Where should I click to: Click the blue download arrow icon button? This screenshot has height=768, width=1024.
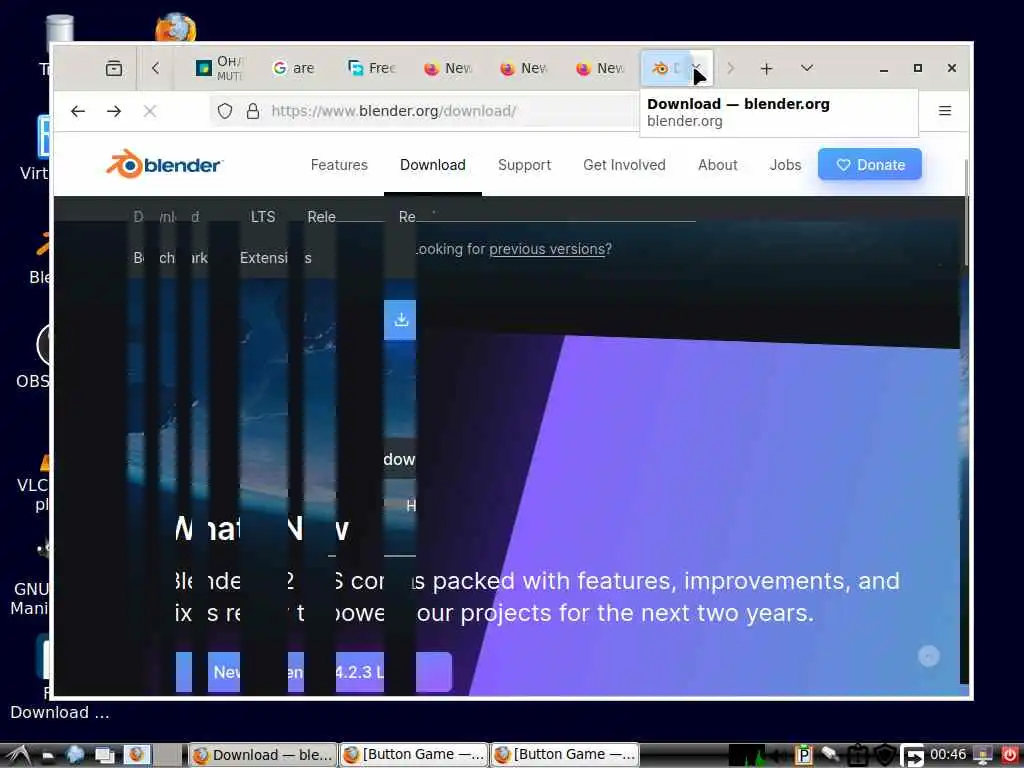click(400, 319)
